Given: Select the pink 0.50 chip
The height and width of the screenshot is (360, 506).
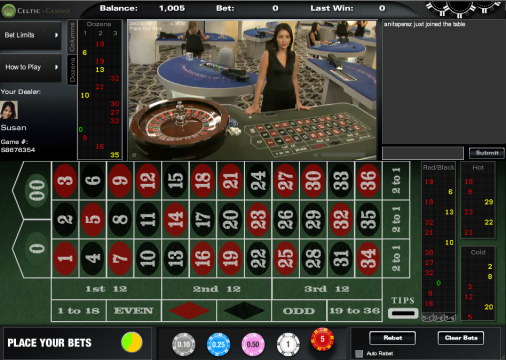Looking at the screenshot, I should (x=253, y=344).
